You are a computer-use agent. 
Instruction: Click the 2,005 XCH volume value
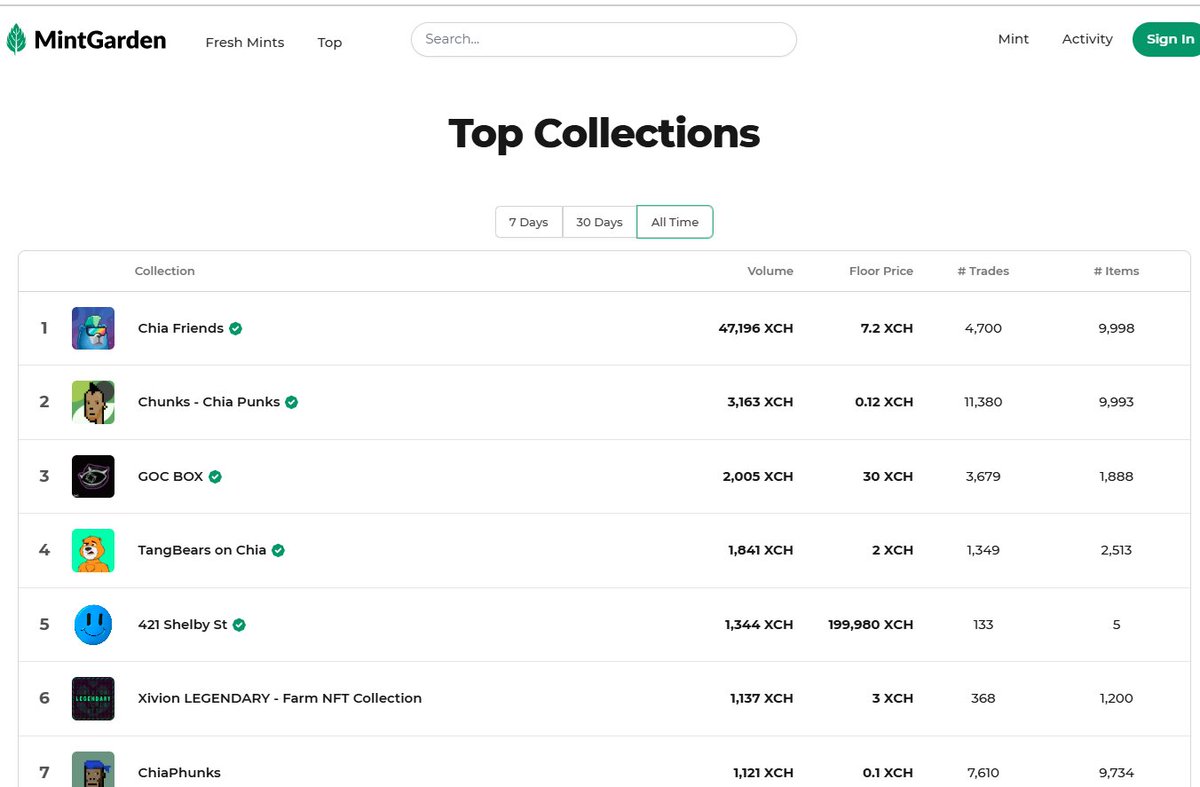click(758, 476)
